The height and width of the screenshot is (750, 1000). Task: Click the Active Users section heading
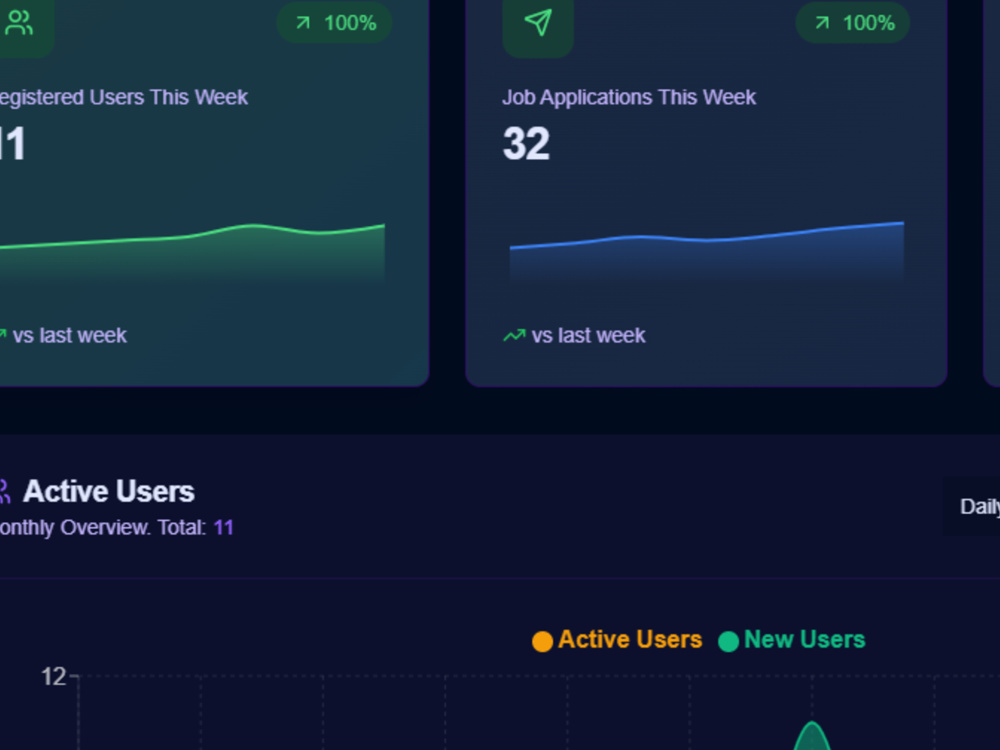click(x=108, y=491)
